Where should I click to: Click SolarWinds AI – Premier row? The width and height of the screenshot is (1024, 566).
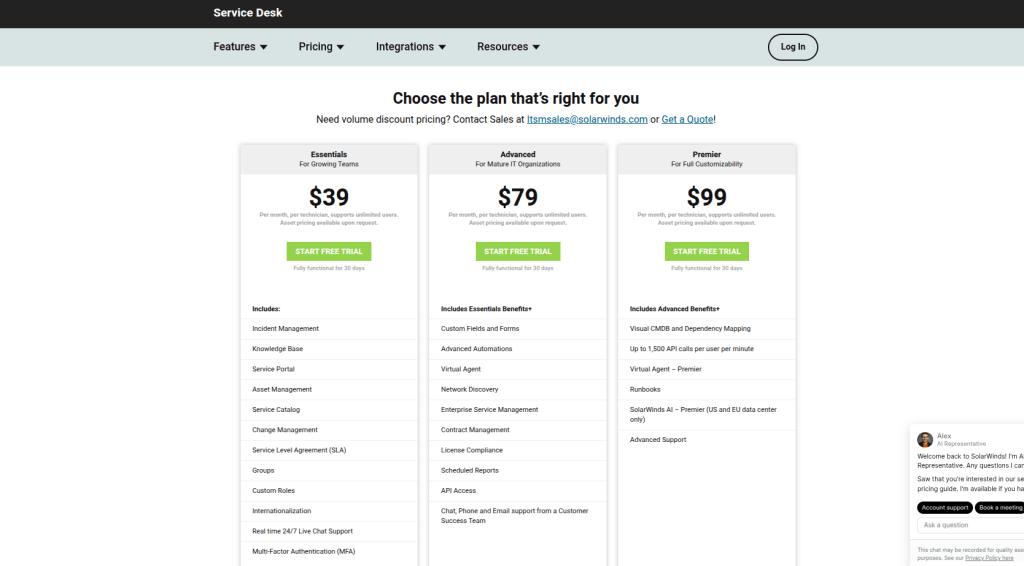707,415
